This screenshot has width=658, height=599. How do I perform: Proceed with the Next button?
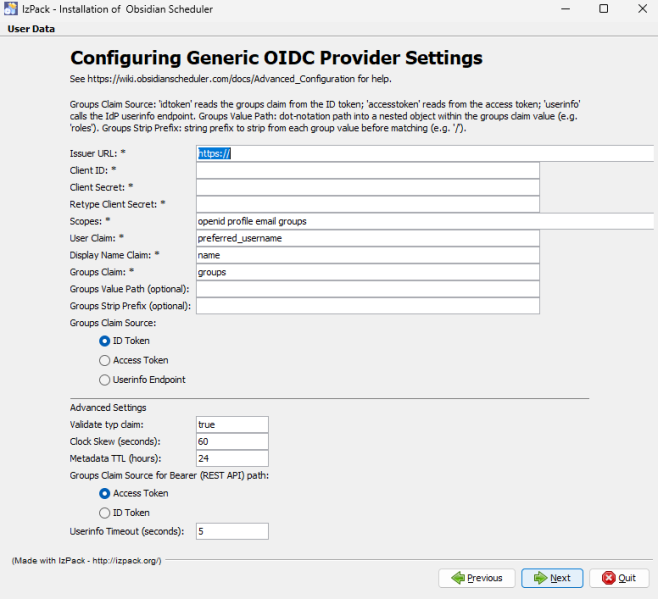[x=552, y=578]
